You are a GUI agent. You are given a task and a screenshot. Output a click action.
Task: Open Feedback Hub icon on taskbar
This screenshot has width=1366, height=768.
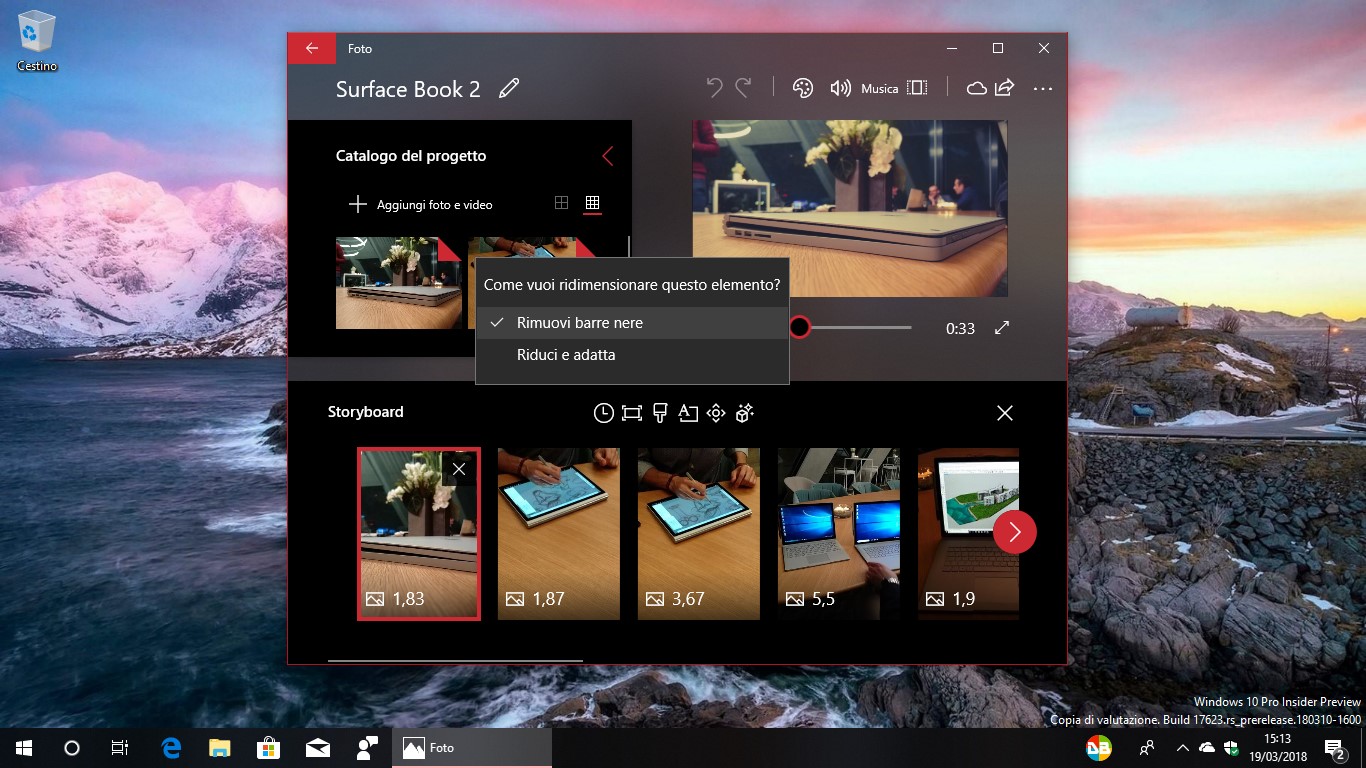click(367, 747)
